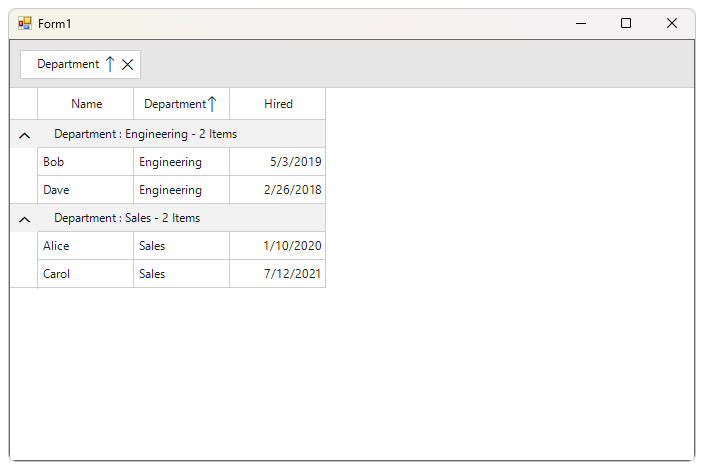
Task: Select the Dave name cell
Action: tap(85, 190)
